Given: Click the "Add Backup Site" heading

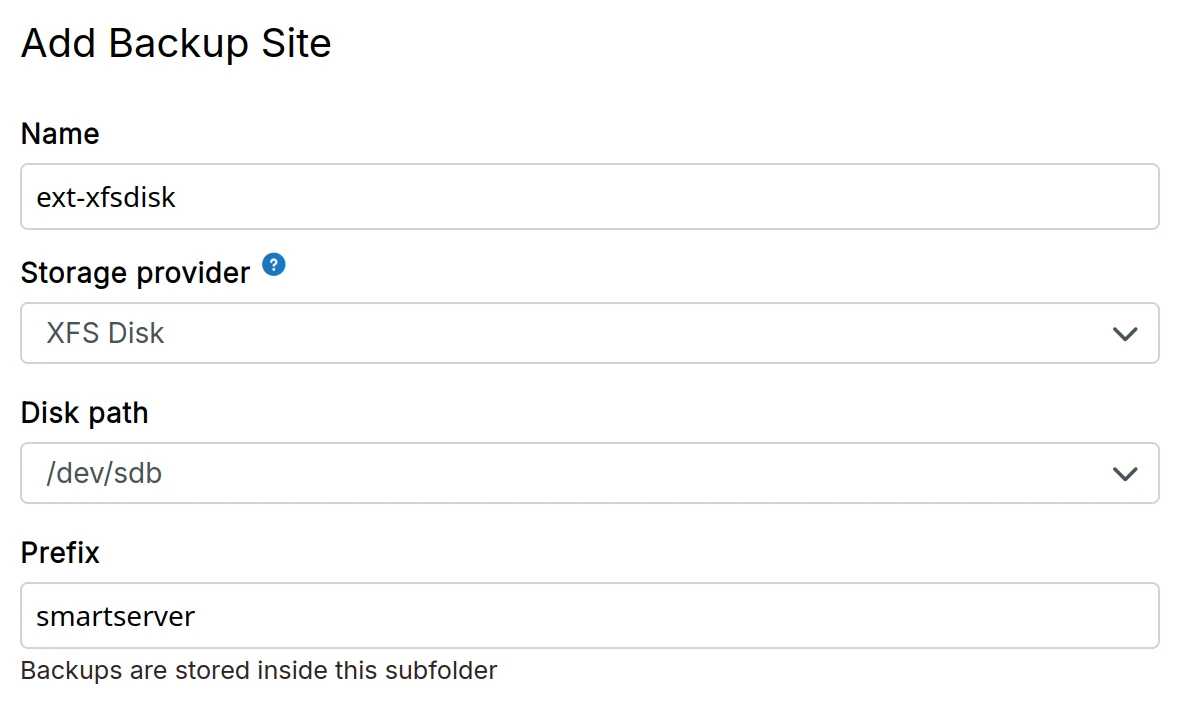Looking at the screenshot, I should point(176,44).
